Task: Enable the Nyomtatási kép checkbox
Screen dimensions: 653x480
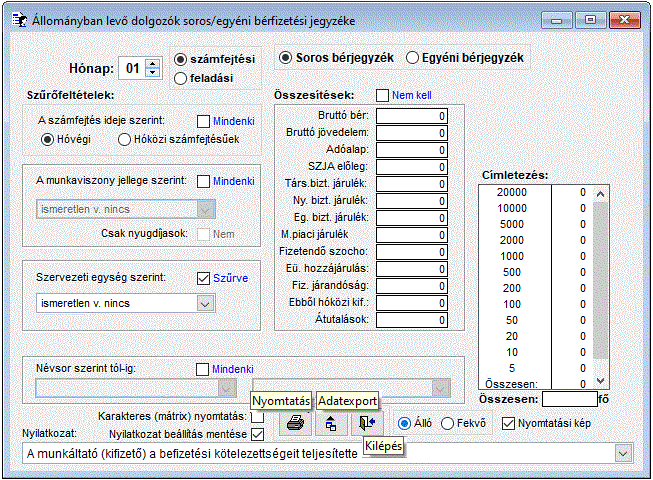Action: point(509,423)
